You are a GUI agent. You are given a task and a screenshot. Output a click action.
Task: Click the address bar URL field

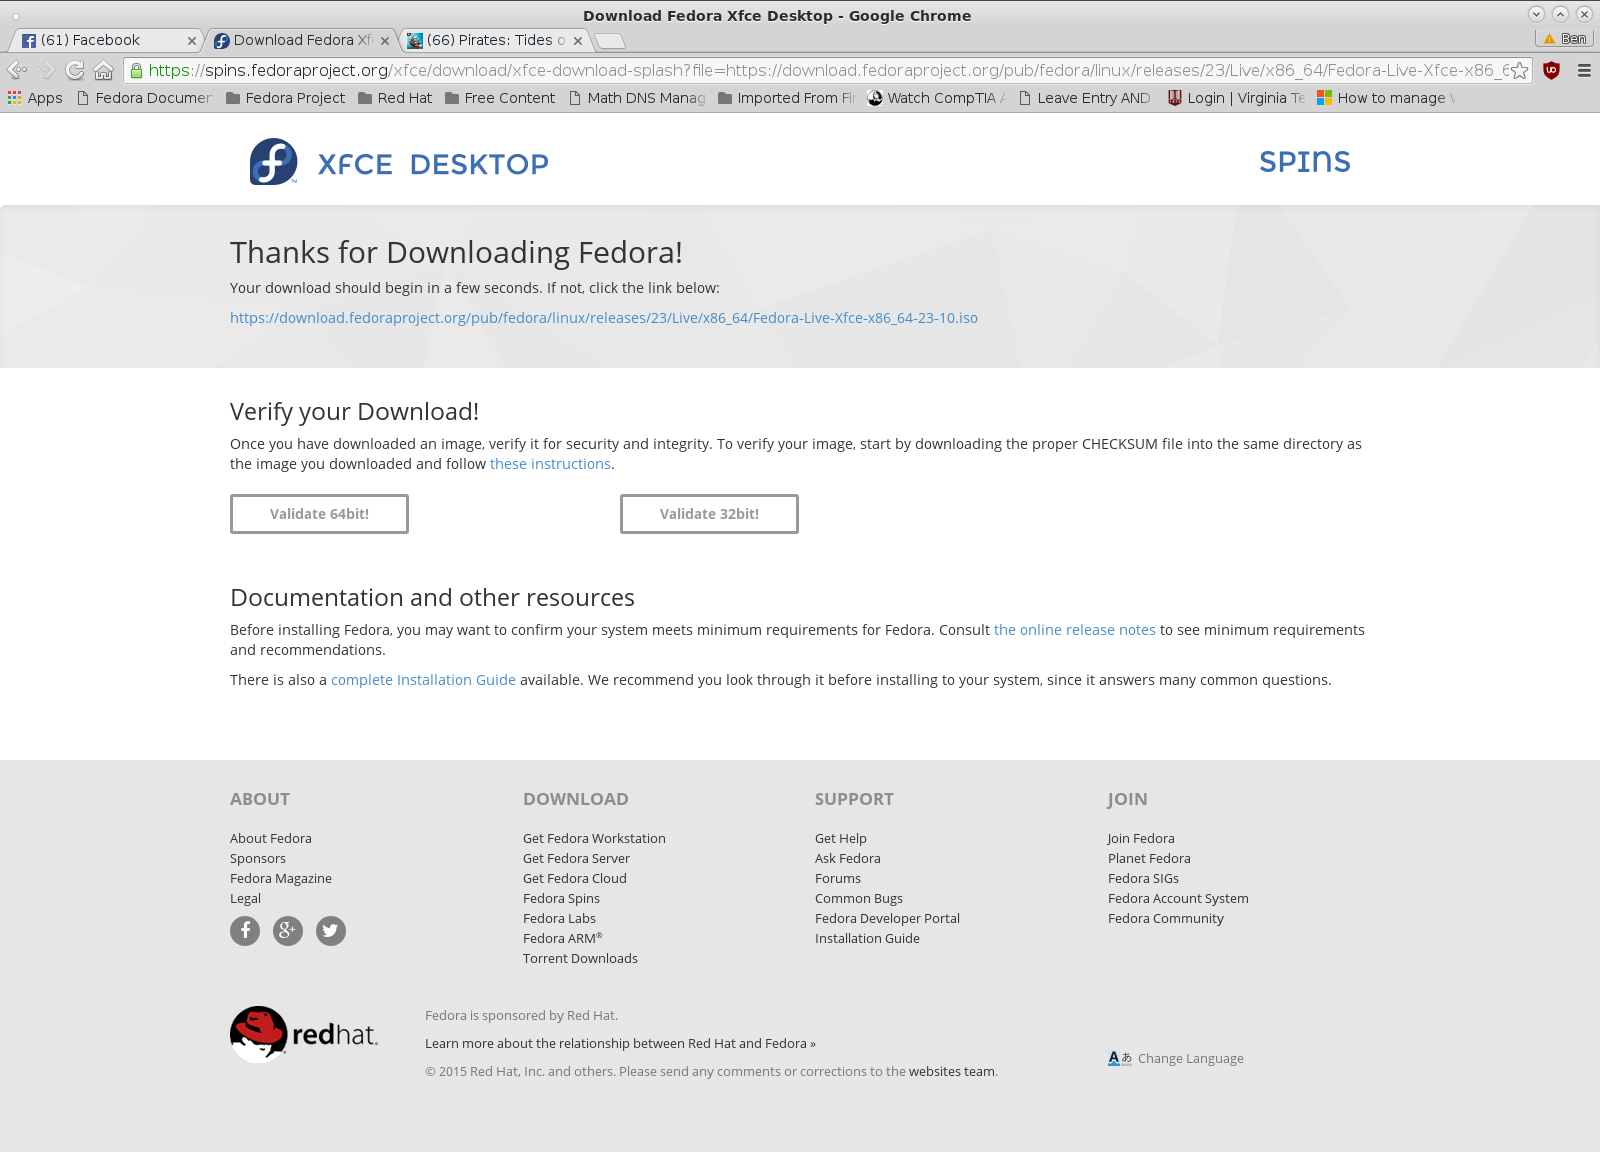828,70
